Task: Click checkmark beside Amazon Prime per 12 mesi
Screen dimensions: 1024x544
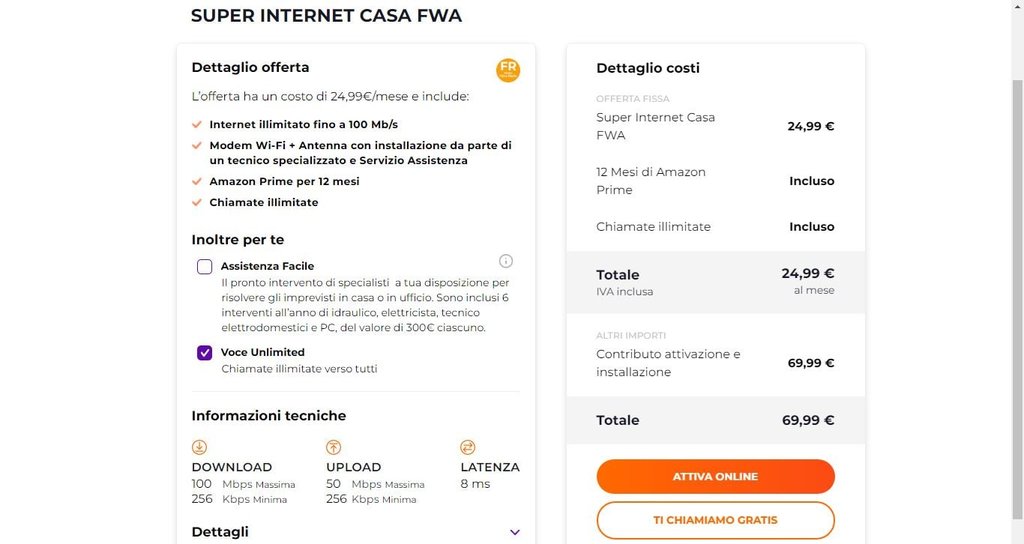Action: point(197,182)
